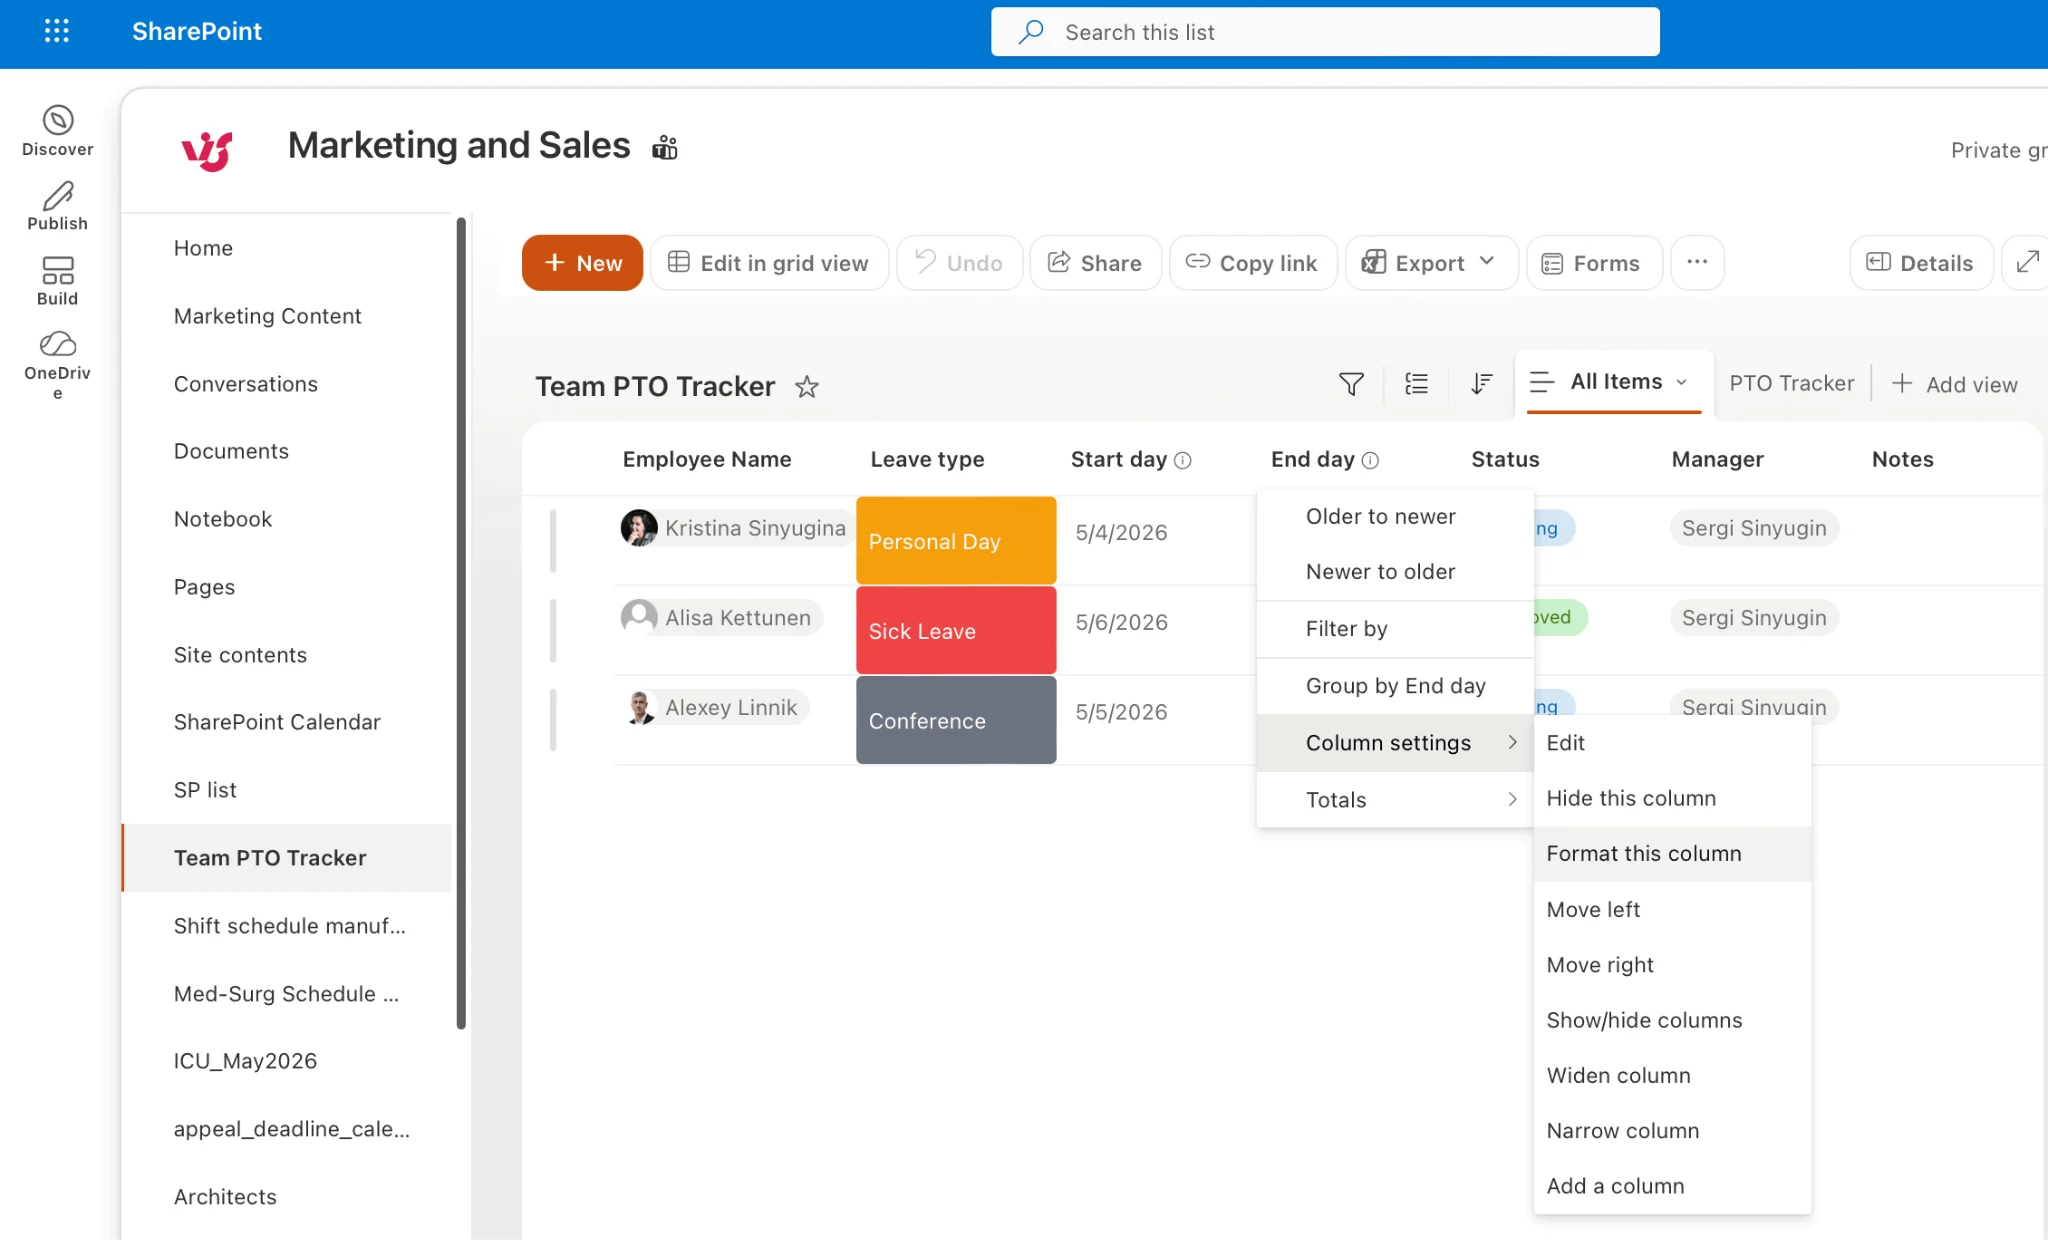Click the Notes column header

pyautogui.click(x=1902, y=460)
